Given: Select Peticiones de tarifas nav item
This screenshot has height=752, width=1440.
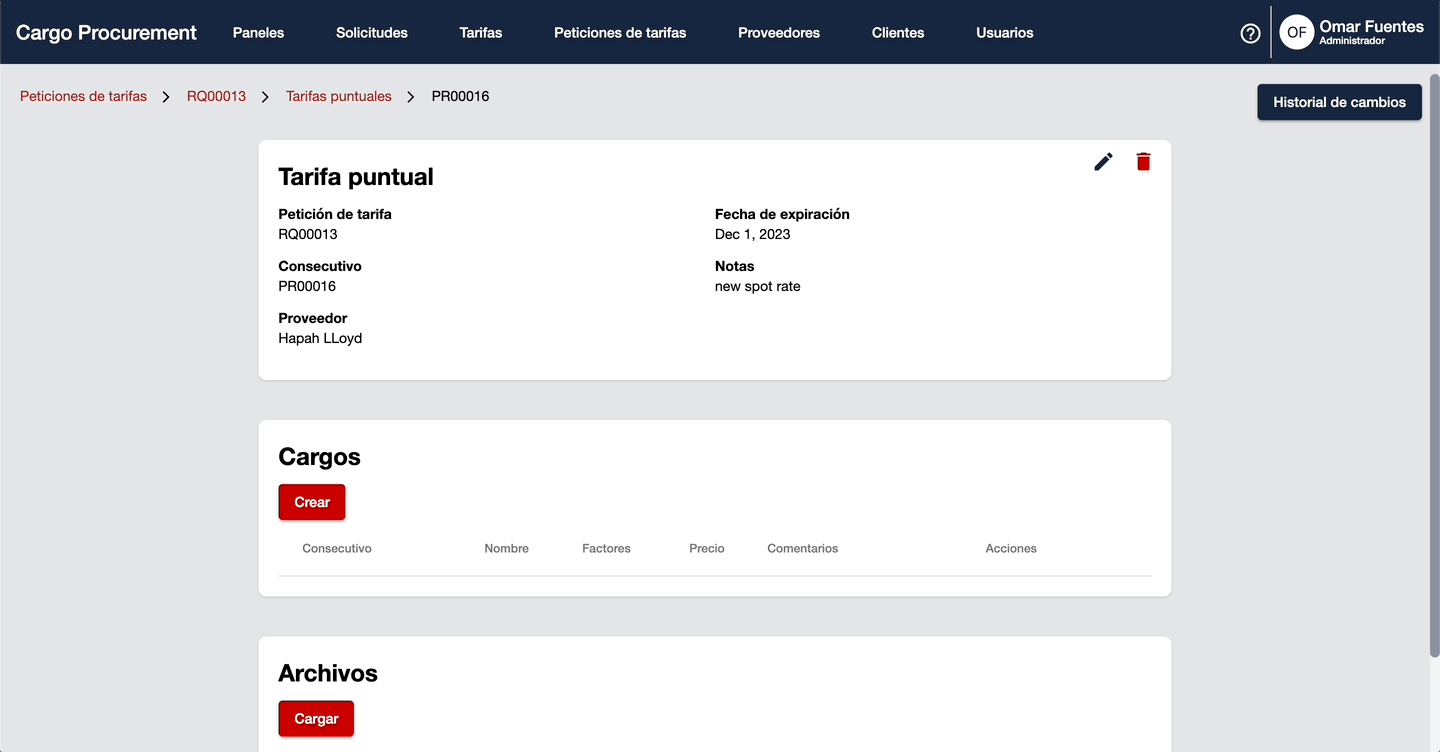Looking at the screenshot, I should 620,33.
